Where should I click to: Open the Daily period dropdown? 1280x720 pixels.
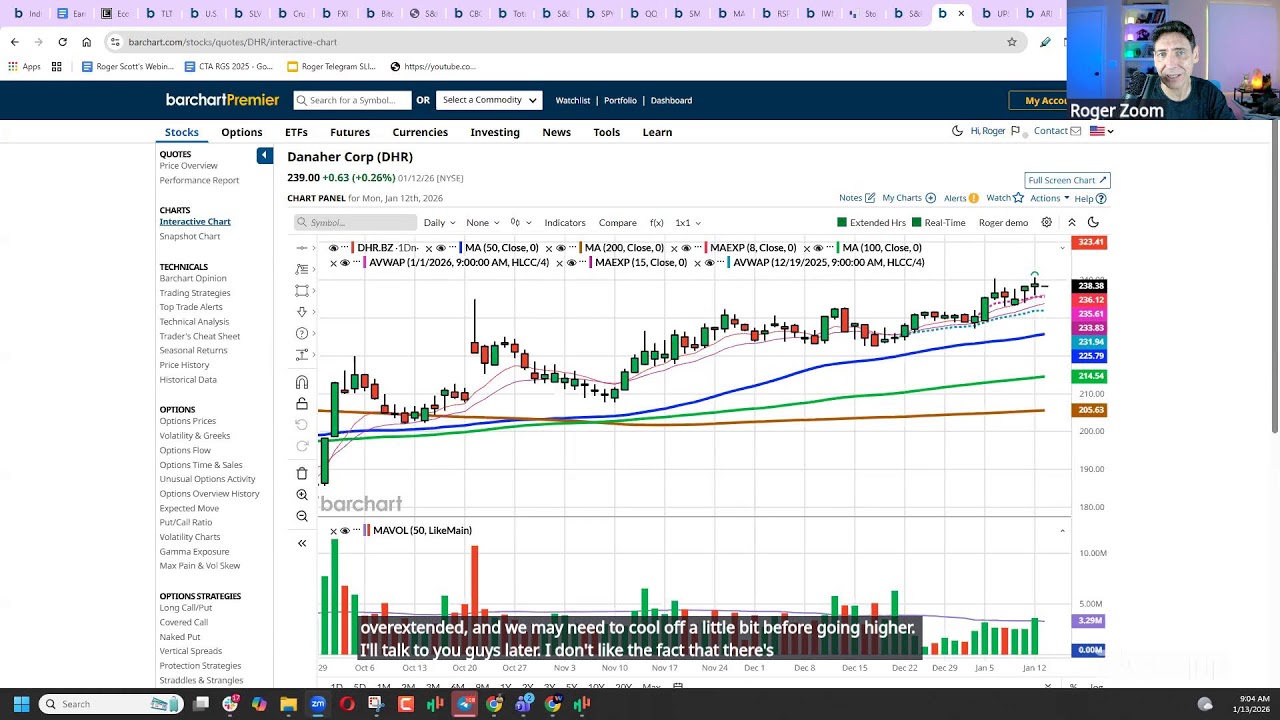point(439,222)
